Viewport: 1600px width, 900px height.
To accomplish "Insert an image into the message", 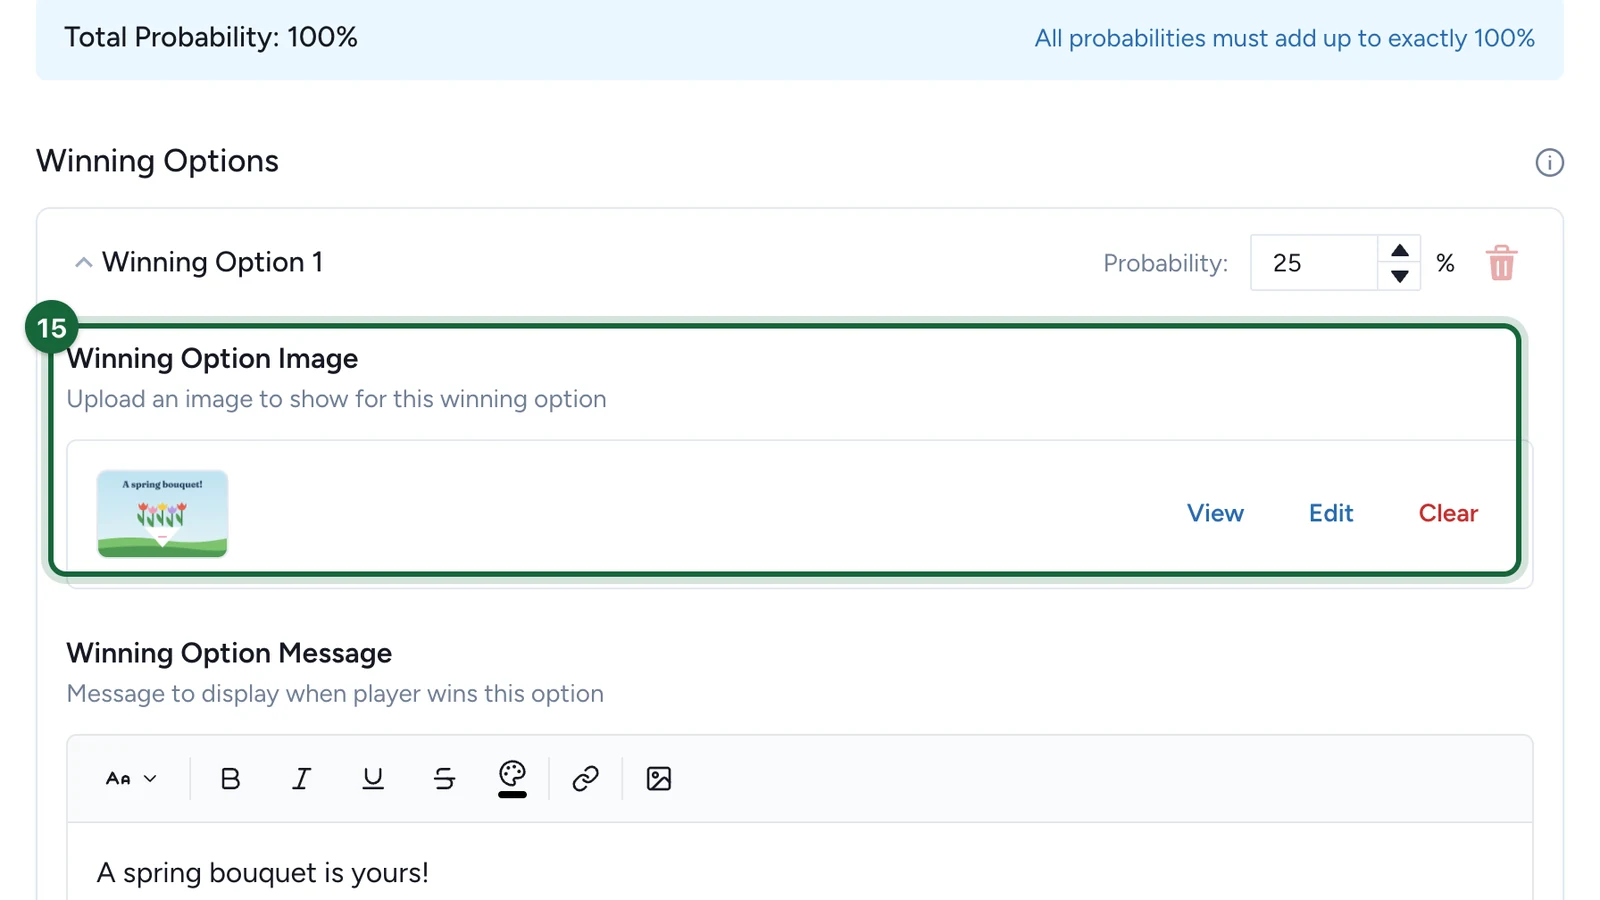I will click(659, 778).
